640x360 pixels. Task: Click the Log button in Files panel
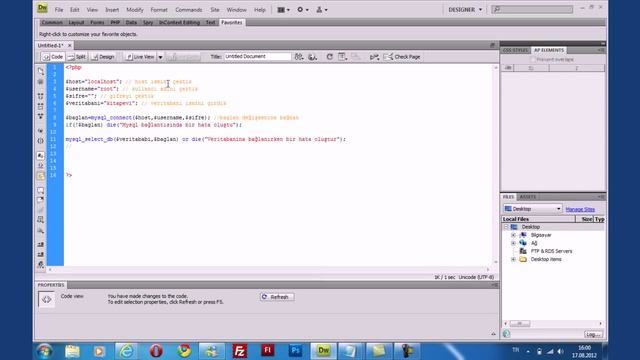[x=593, y=334]
